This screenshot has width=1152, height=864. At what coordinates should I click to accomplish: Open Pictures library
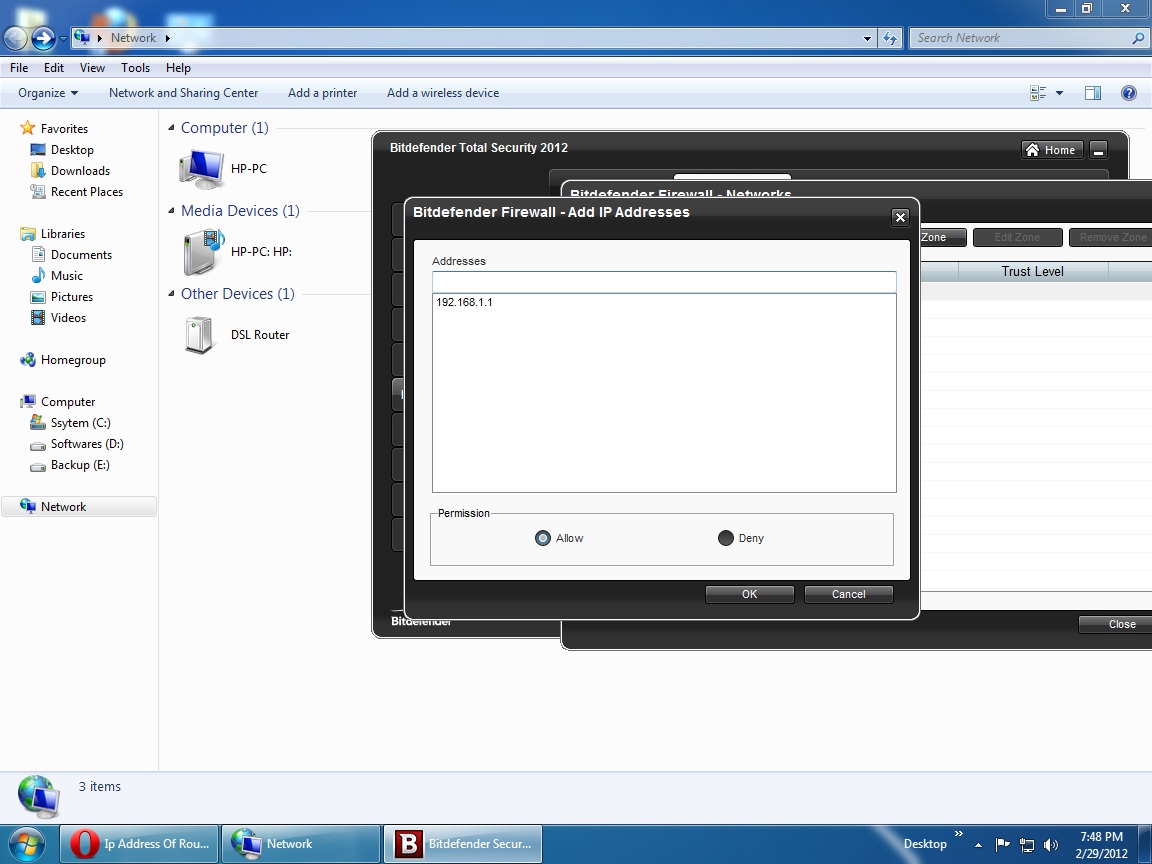pyautogui.click(x=71, y=297)
